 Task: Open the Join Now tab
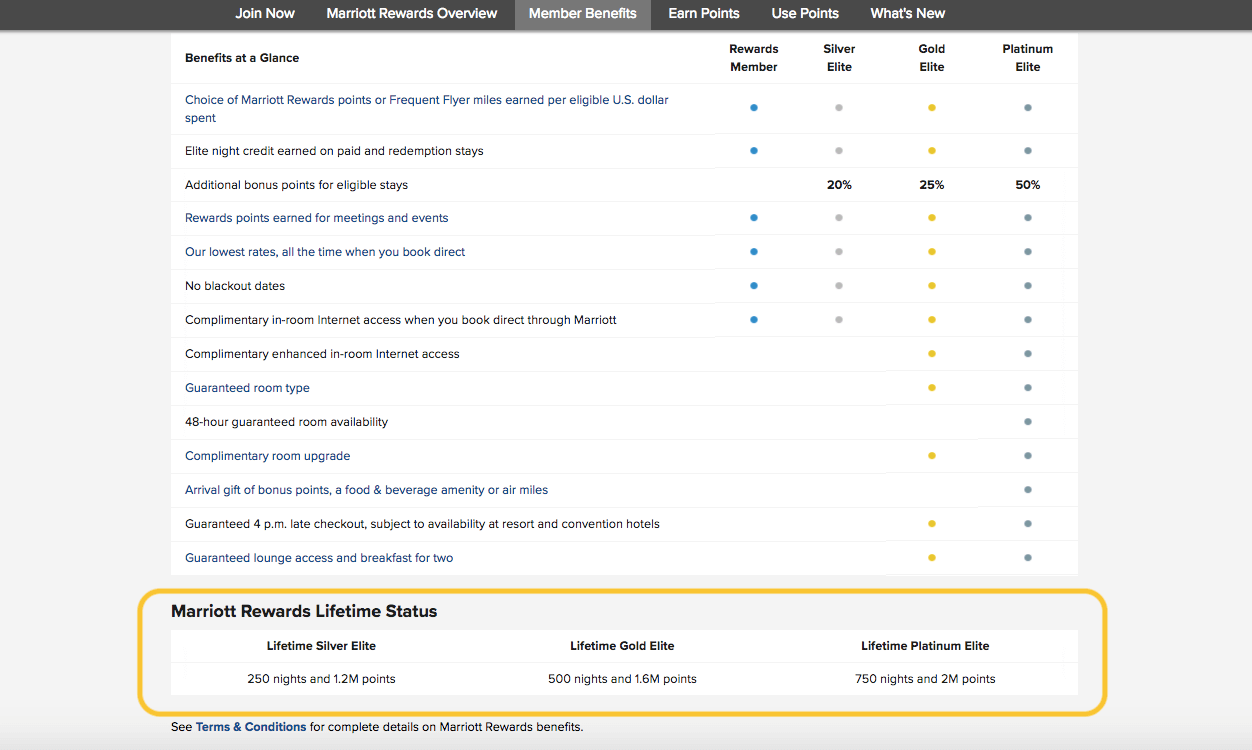pyautogui.click(x=265, y=14)
